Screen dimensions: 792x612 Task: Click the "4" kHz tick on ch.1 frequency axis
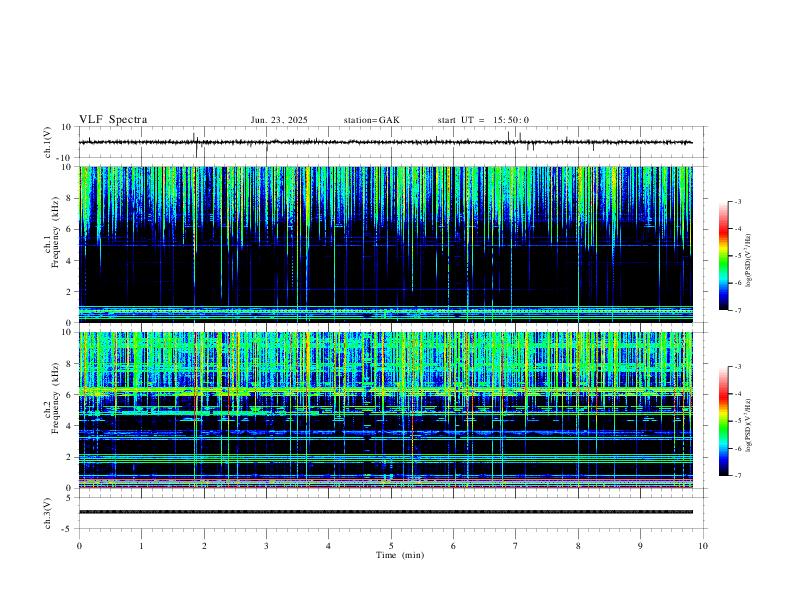point(69,261)
